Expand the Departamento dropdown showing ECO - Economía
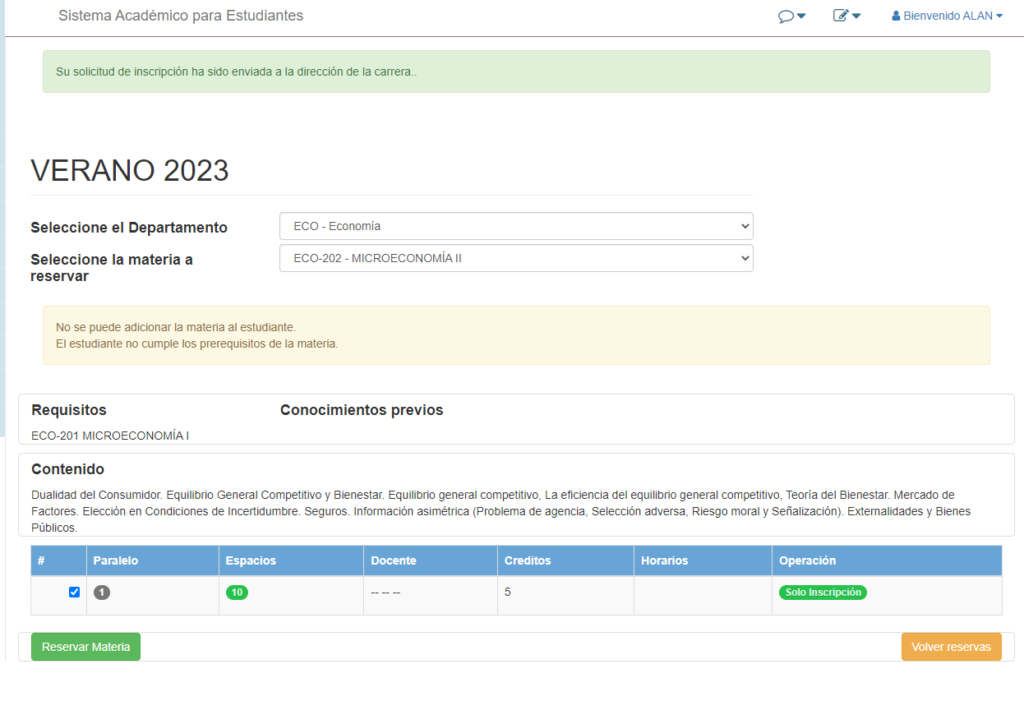The image size is (1024, 701). 515,226
